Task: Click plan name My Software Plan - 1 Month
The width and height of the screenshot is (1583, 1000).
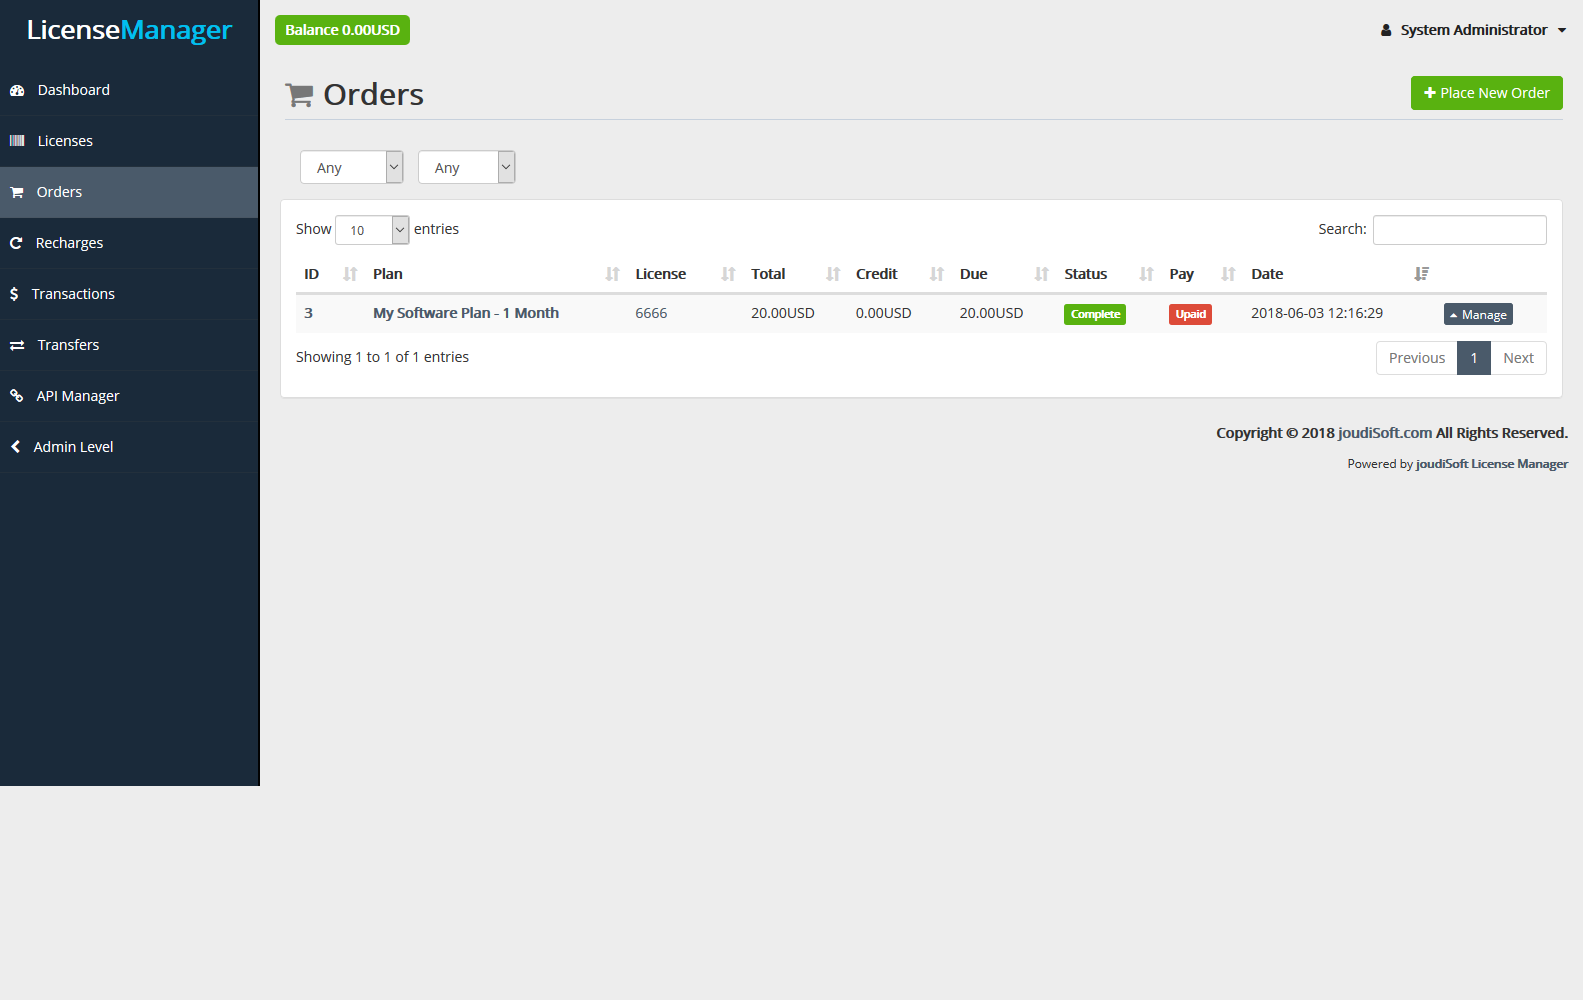Action: 466,313
